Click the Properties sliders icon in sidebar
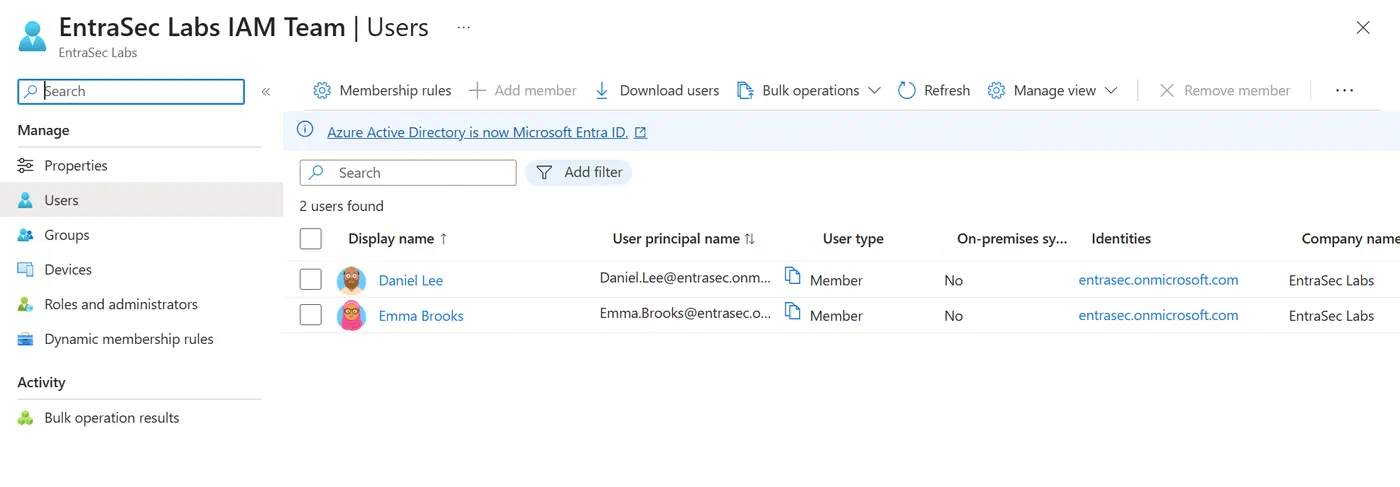This screenshot has width=1400, height=487. [26, 165]
